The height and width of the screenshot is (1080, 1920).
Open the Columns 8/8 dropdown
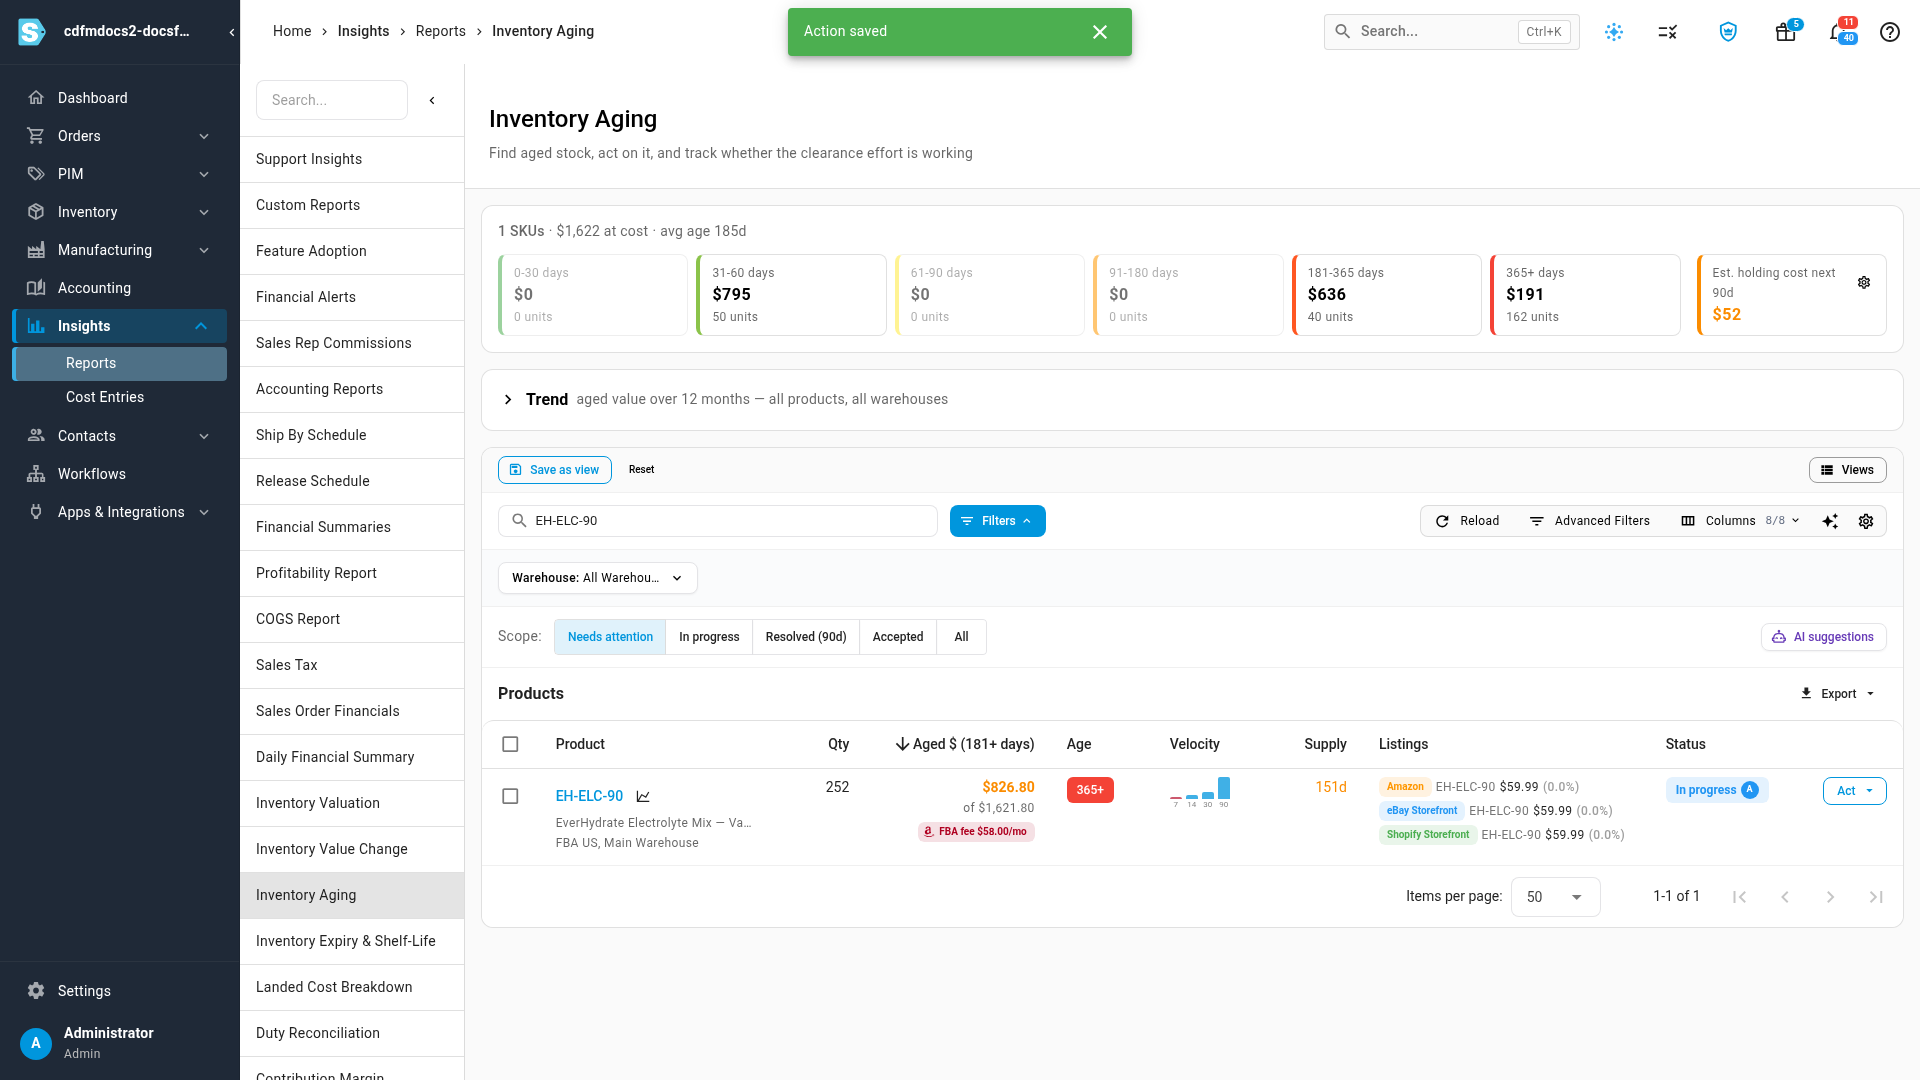(x=1741, y=521)
